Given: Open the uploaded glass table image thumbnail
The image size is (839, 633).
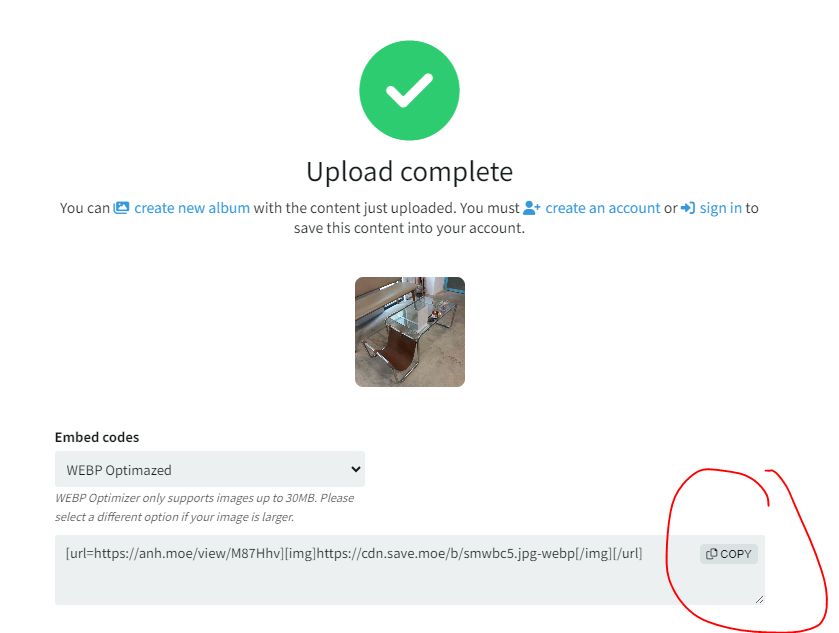Looking at the screenshot, I should (410, 332).
